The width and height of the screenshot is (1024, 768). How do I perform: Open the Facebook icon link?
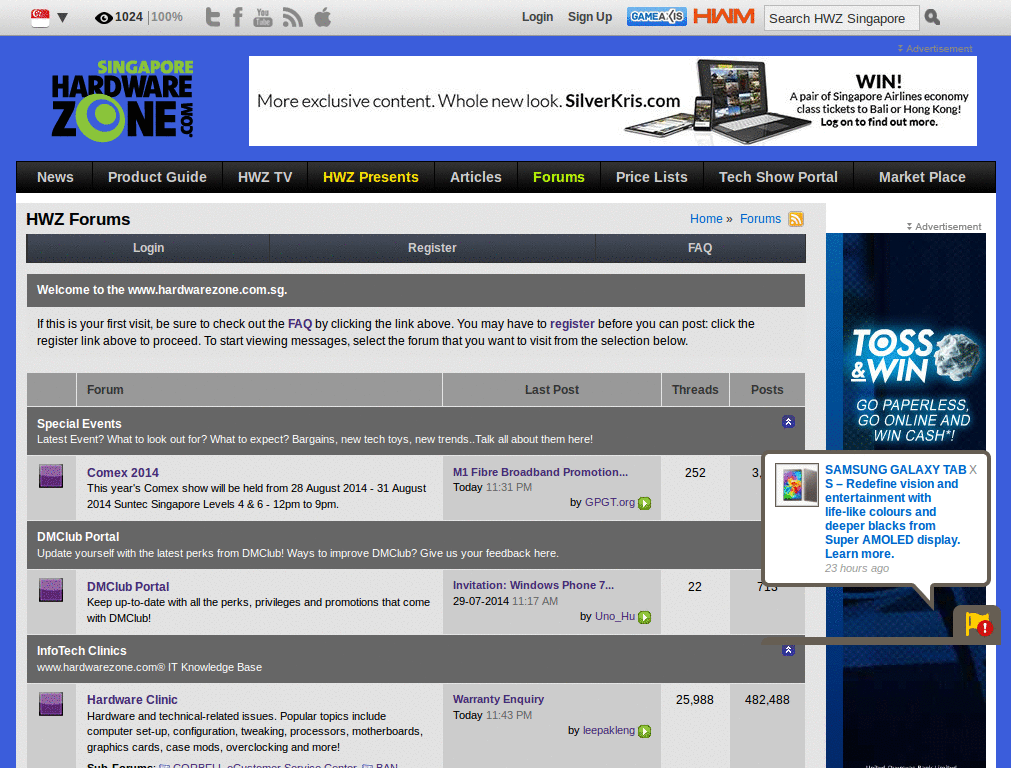[x=238, y=17]
